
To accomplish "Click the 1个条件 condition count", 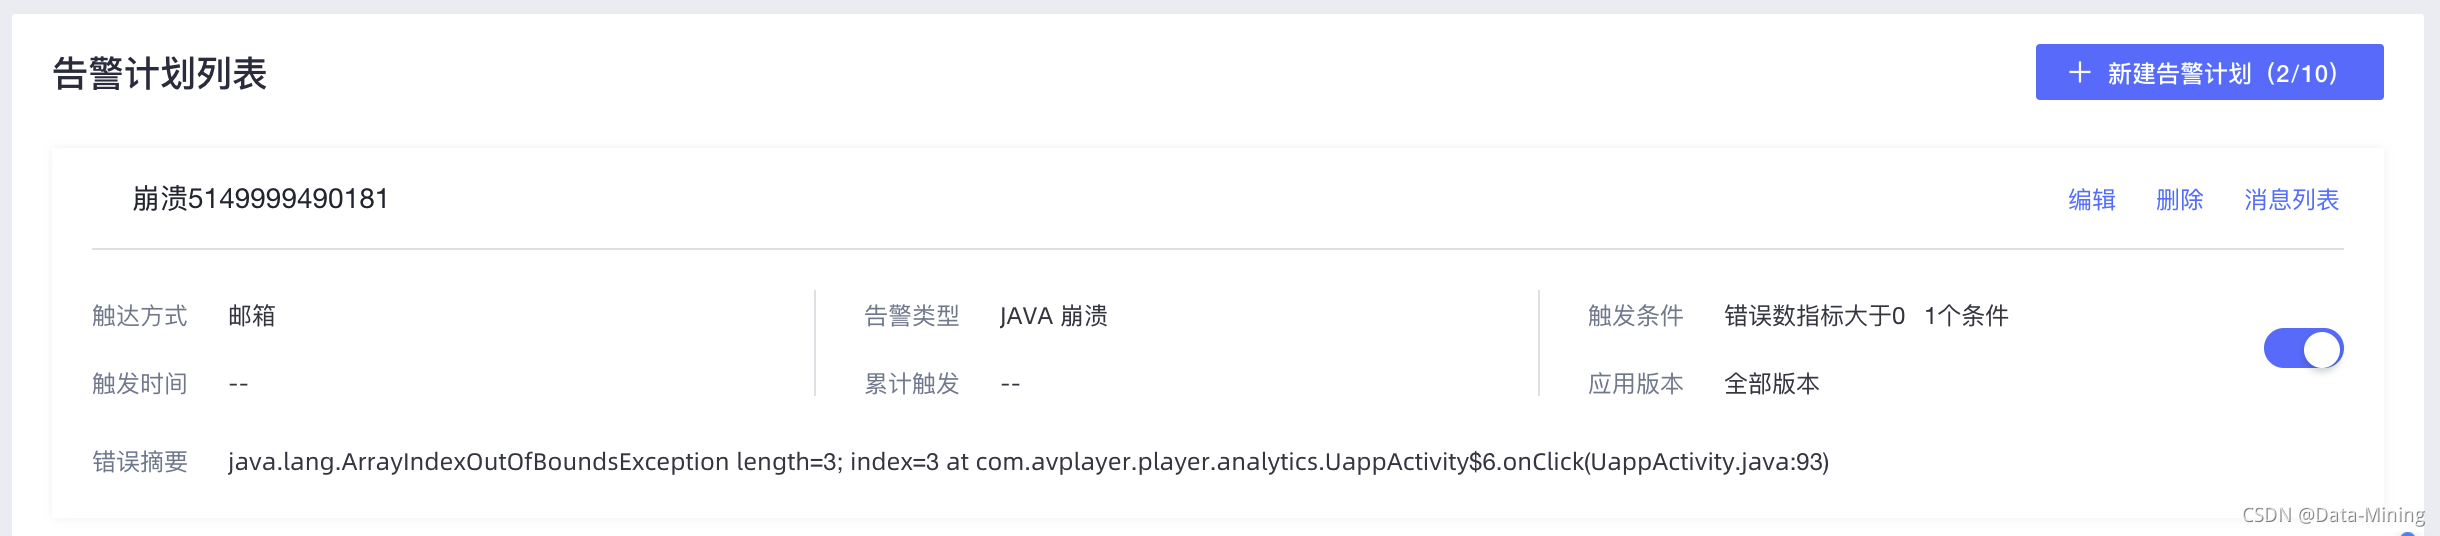I will pos(1966,316).
